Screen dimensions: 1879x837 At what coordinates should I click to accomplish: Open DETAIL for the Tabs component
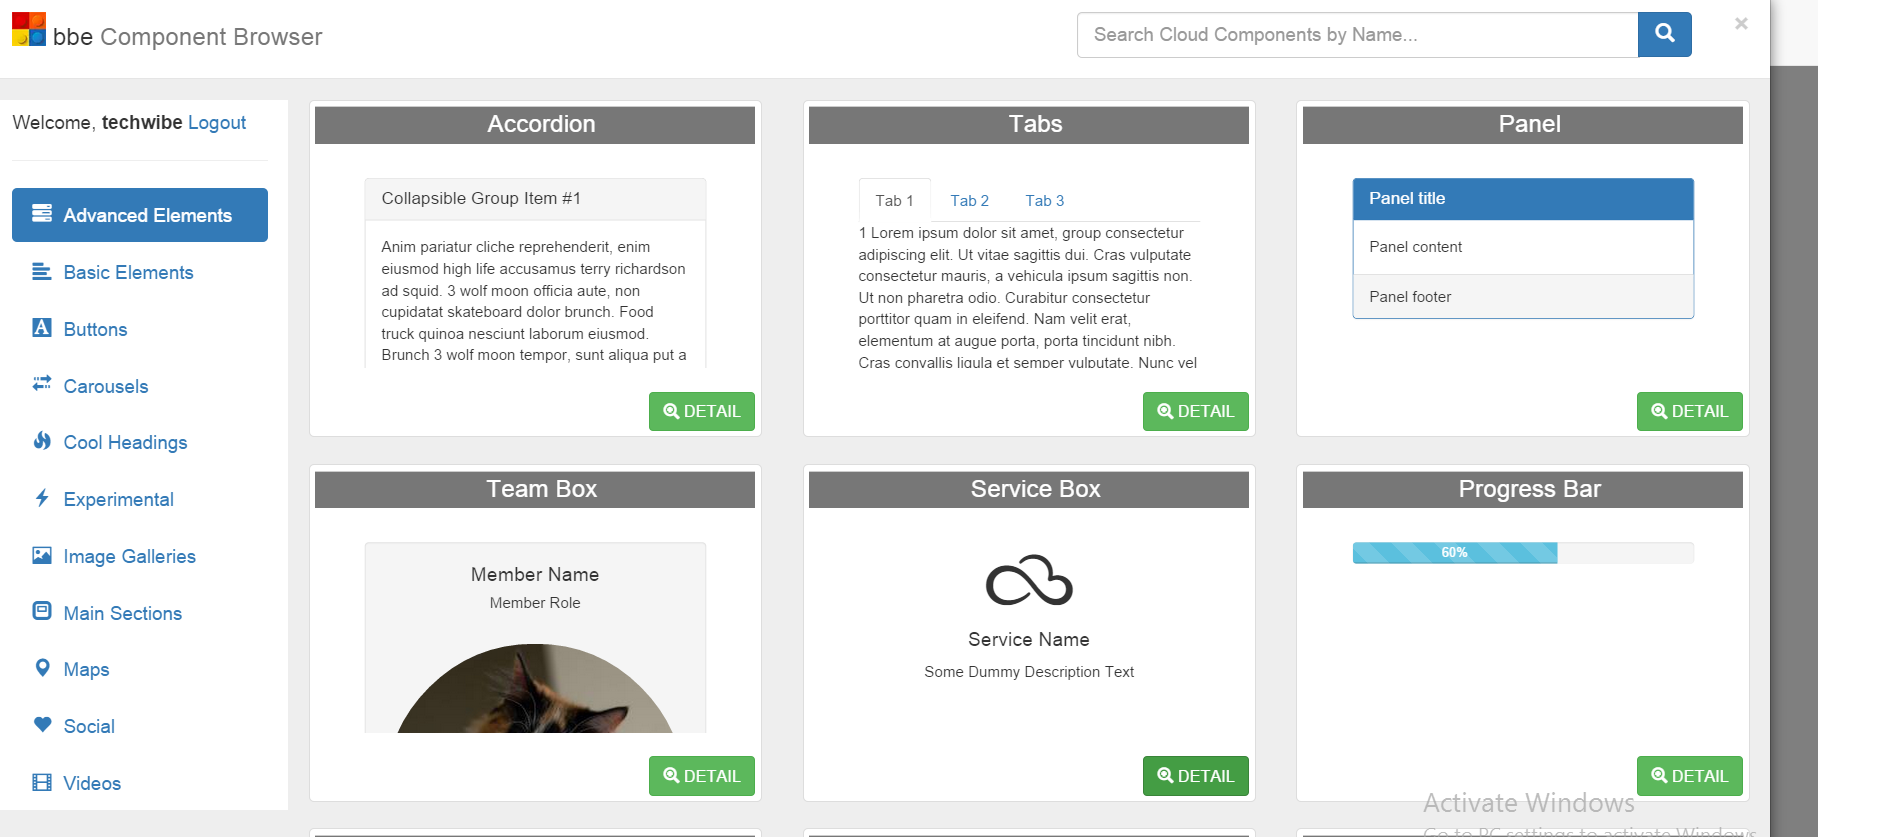(x=1196, y=411)
